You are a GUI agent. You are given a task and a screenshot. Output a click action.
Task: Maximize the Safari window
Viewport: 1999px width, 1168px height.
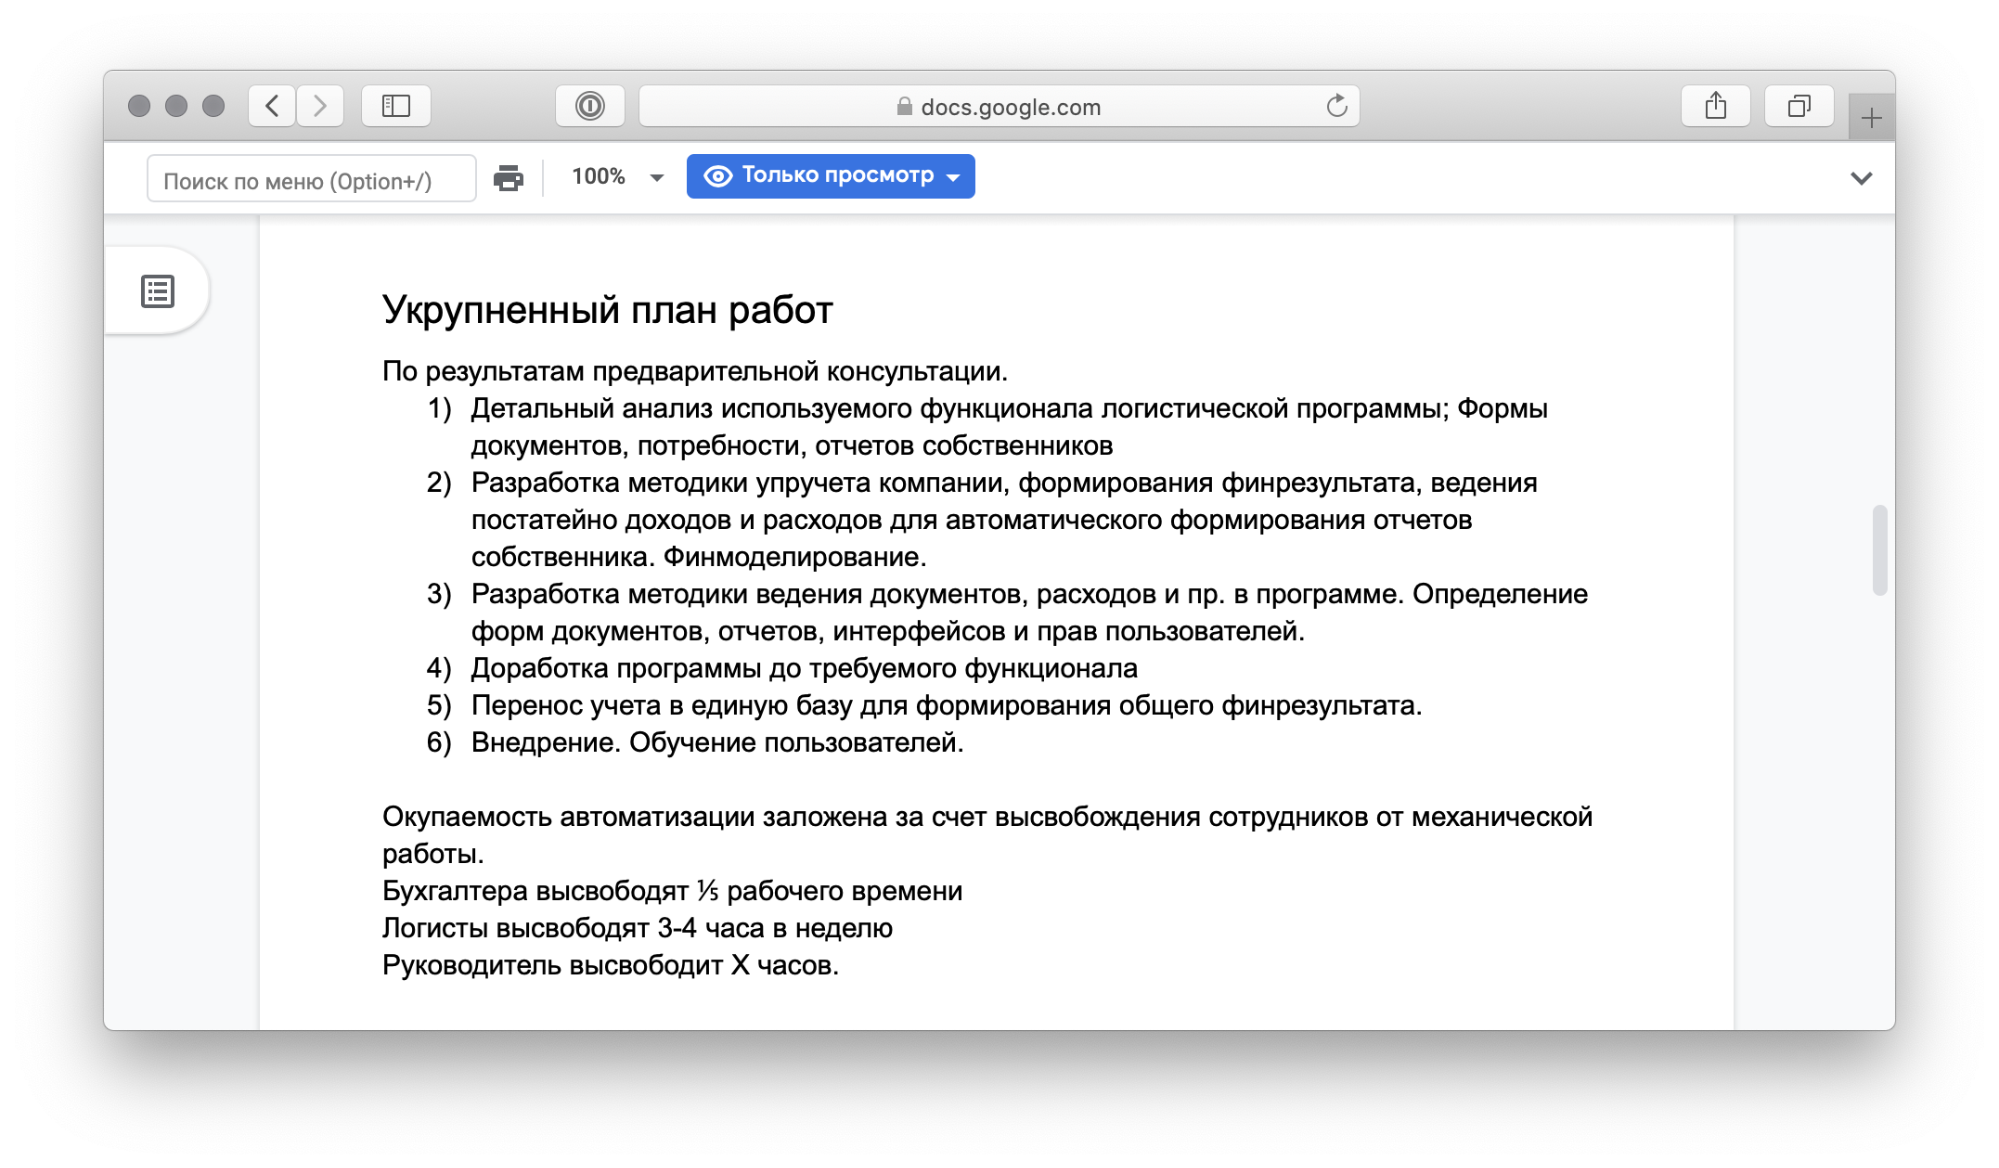click(213, 106)
